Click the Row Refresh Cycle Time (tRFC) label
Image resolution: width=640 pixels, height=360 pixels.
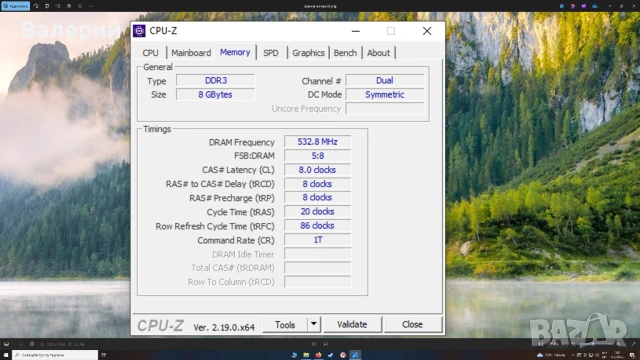pyautogui.click(x=215, y=227)
